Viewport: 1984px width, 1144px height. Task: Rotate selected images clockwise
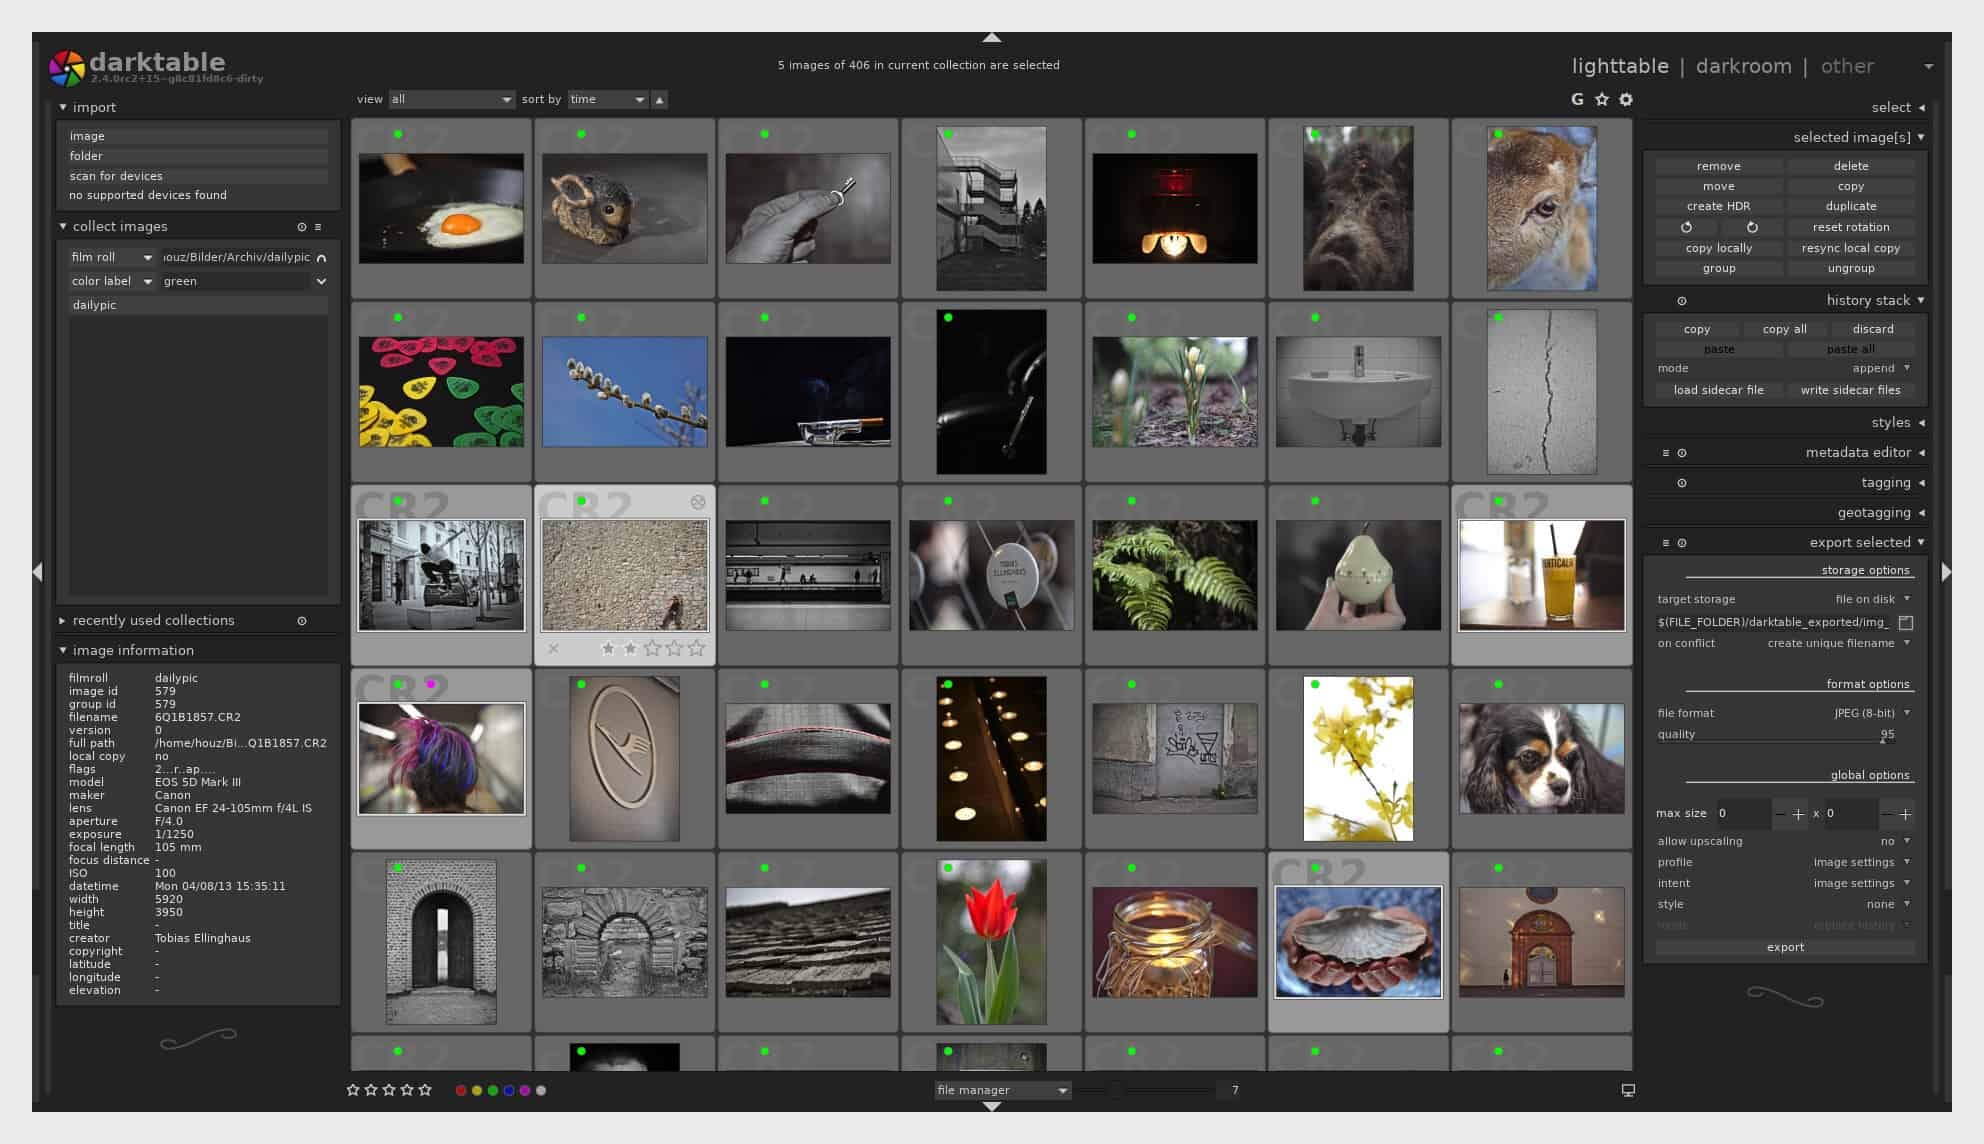click(x=1751, y=227)
